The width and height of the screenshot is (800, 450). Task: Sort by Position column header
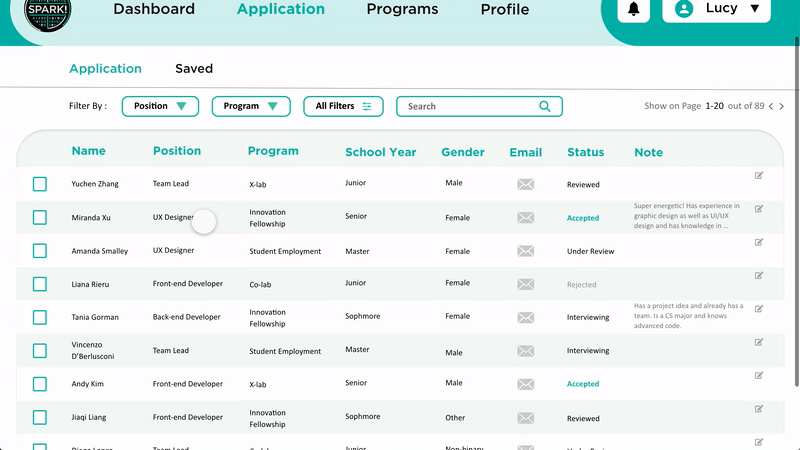pyautogui.click(x=177, y=151)
